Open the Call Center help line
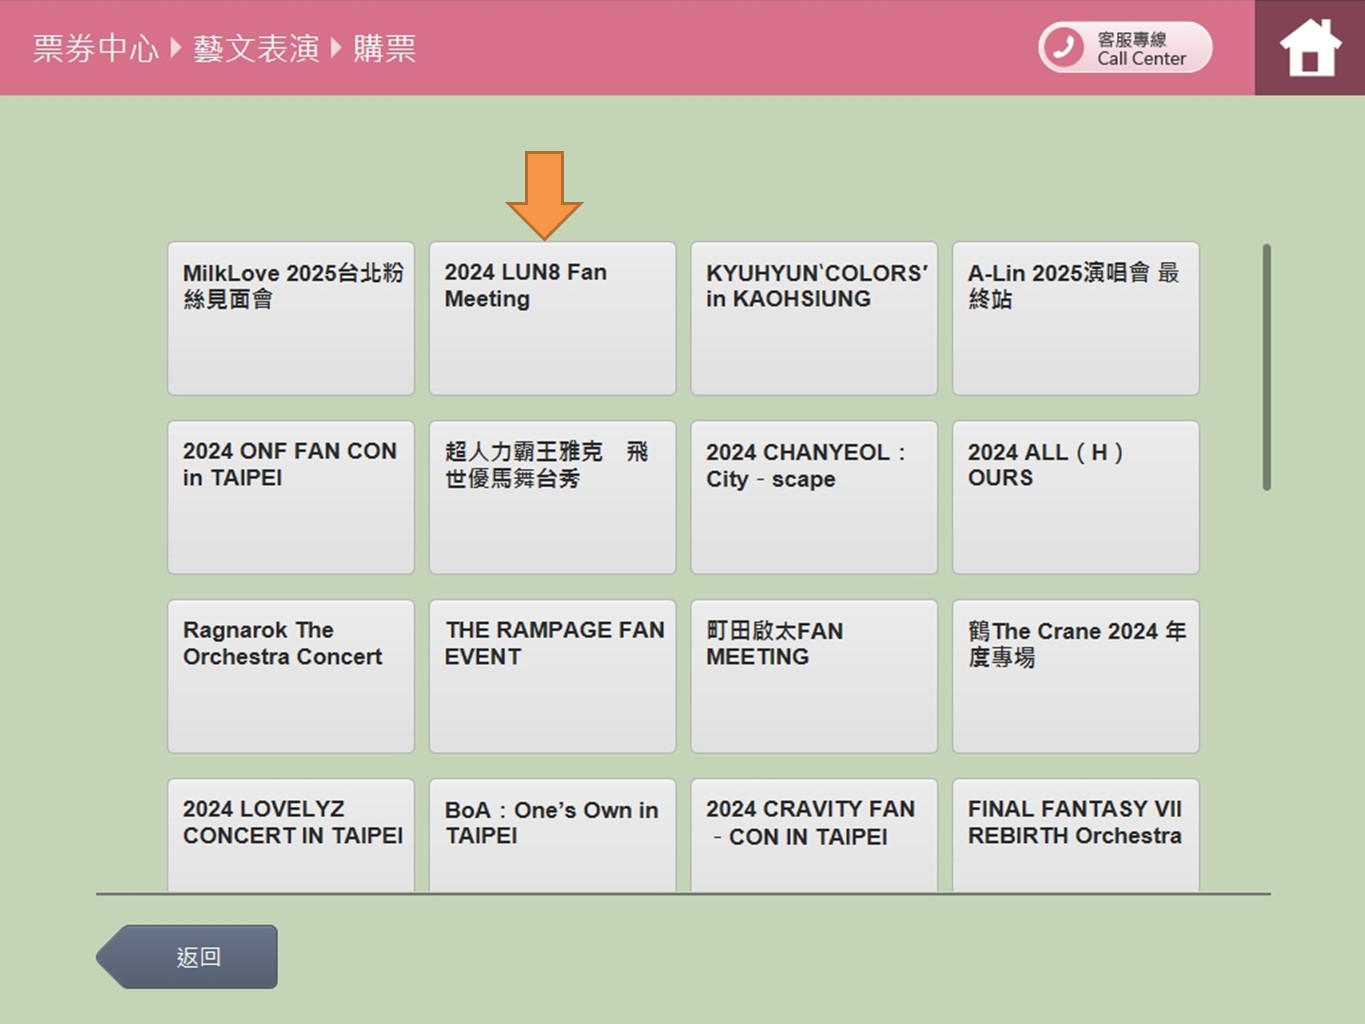The image size is (1365, 1024). 1125,48
